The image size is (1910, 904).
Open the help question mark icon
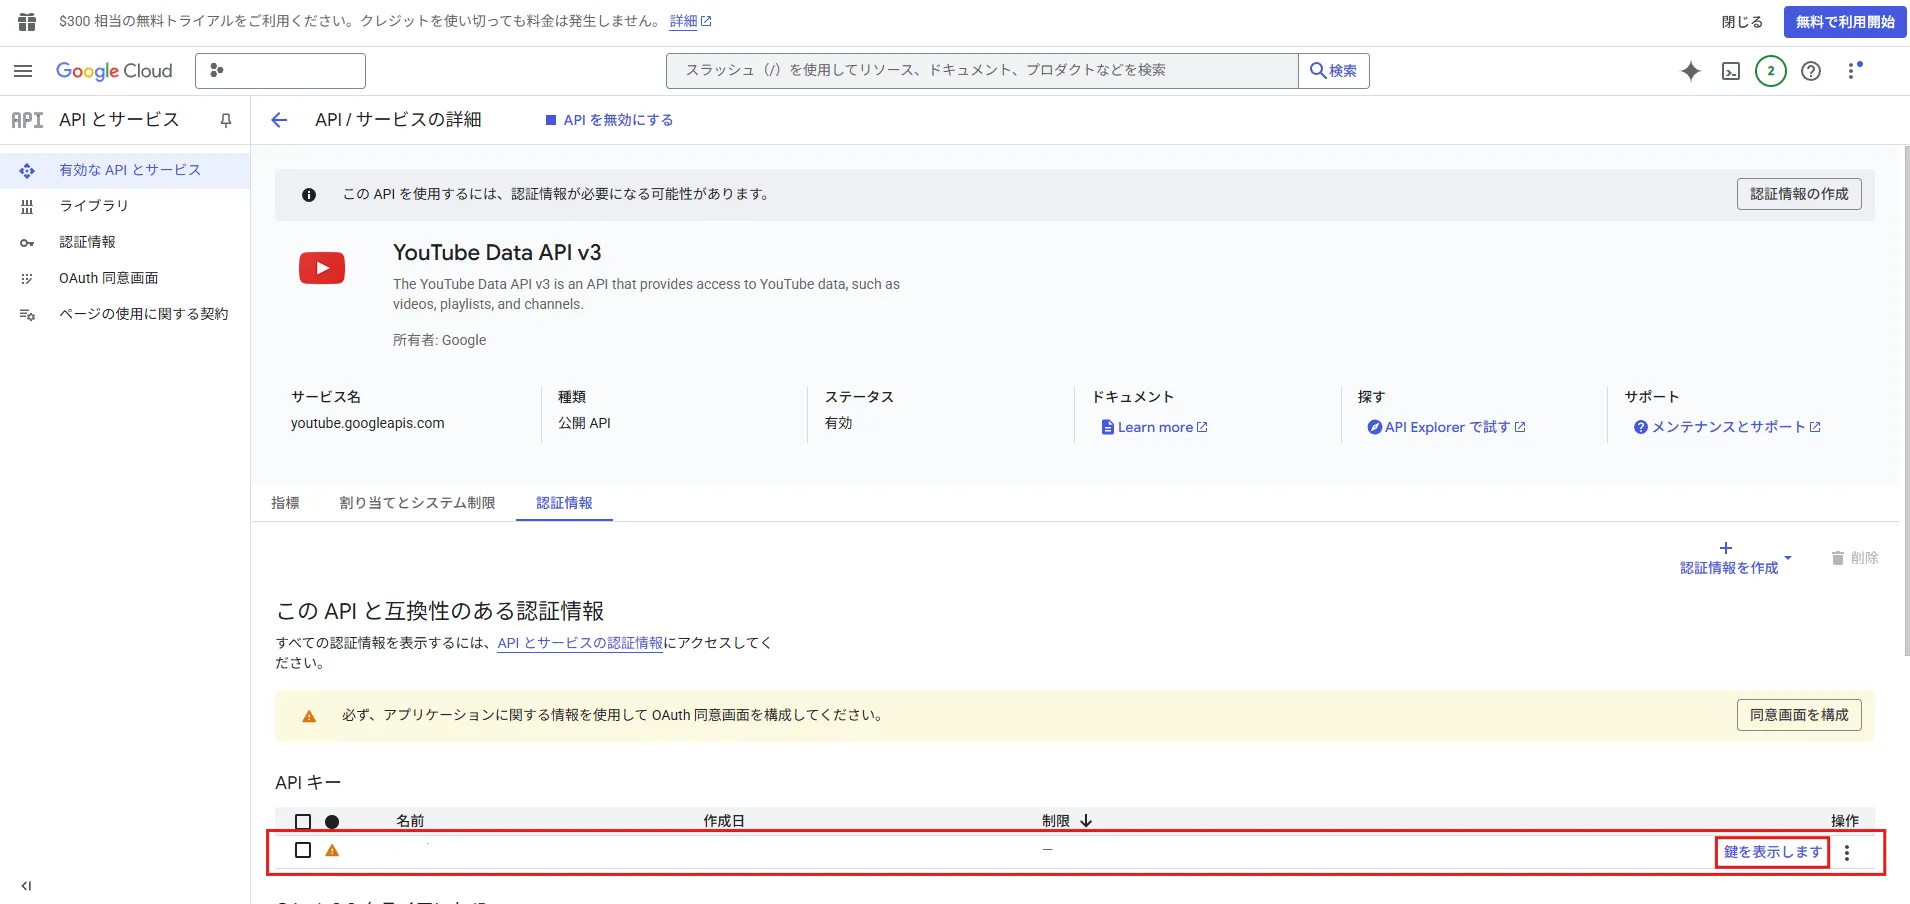1811,71
